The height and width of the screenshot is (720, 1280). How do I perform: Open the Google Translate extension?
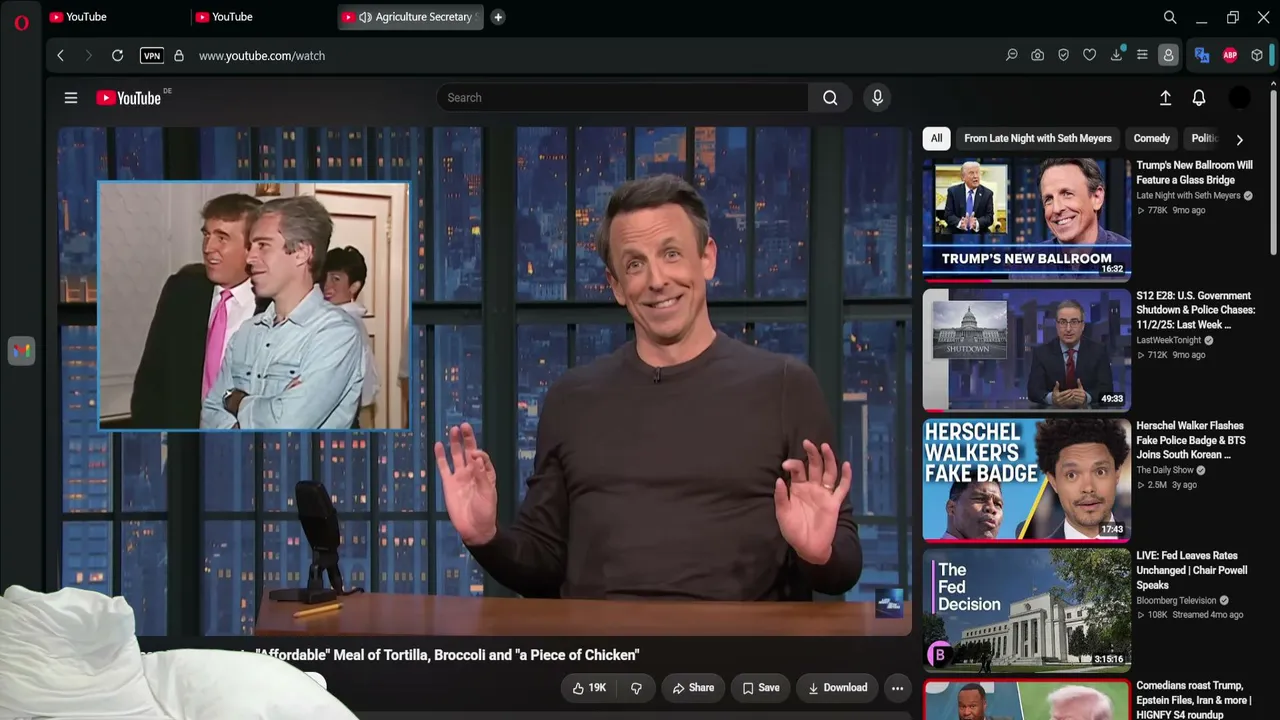point(1202,56)
